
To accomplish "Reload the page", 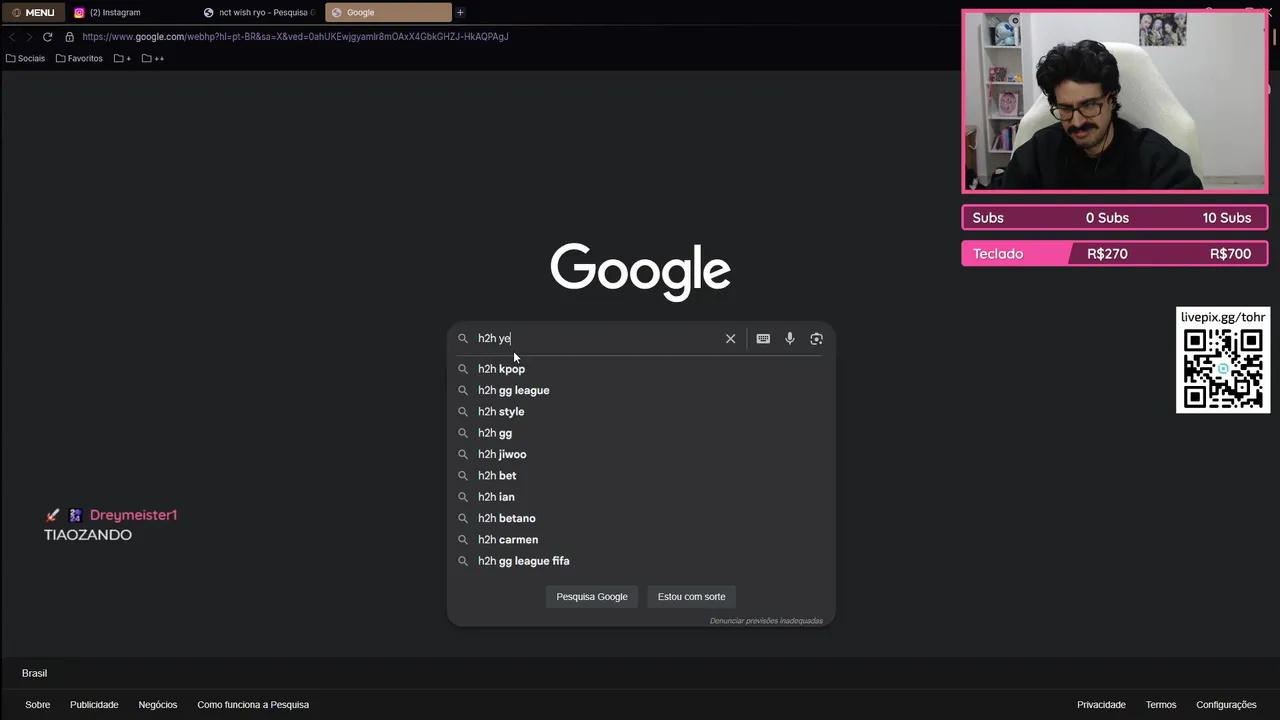I will (47, 37).
